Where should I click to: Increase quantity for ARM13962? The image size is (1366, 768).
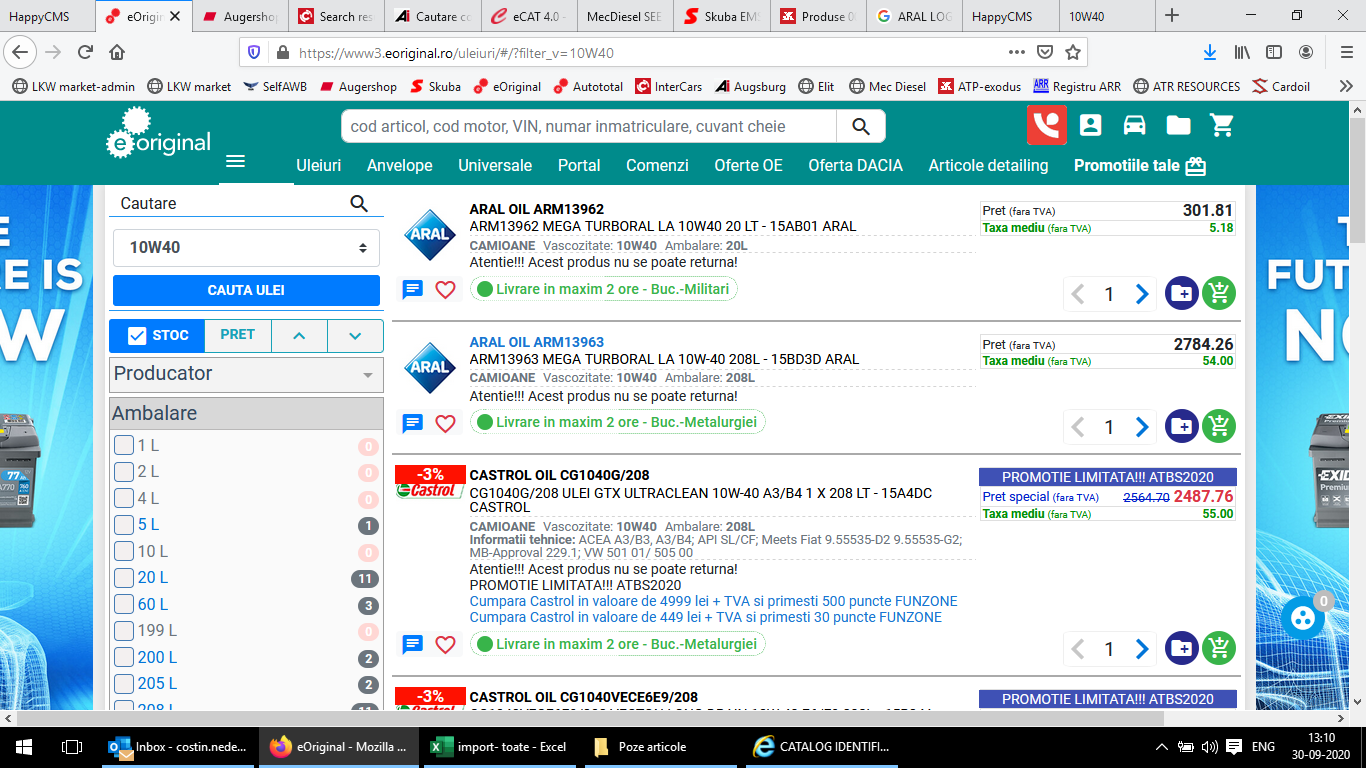(1142, 293)
